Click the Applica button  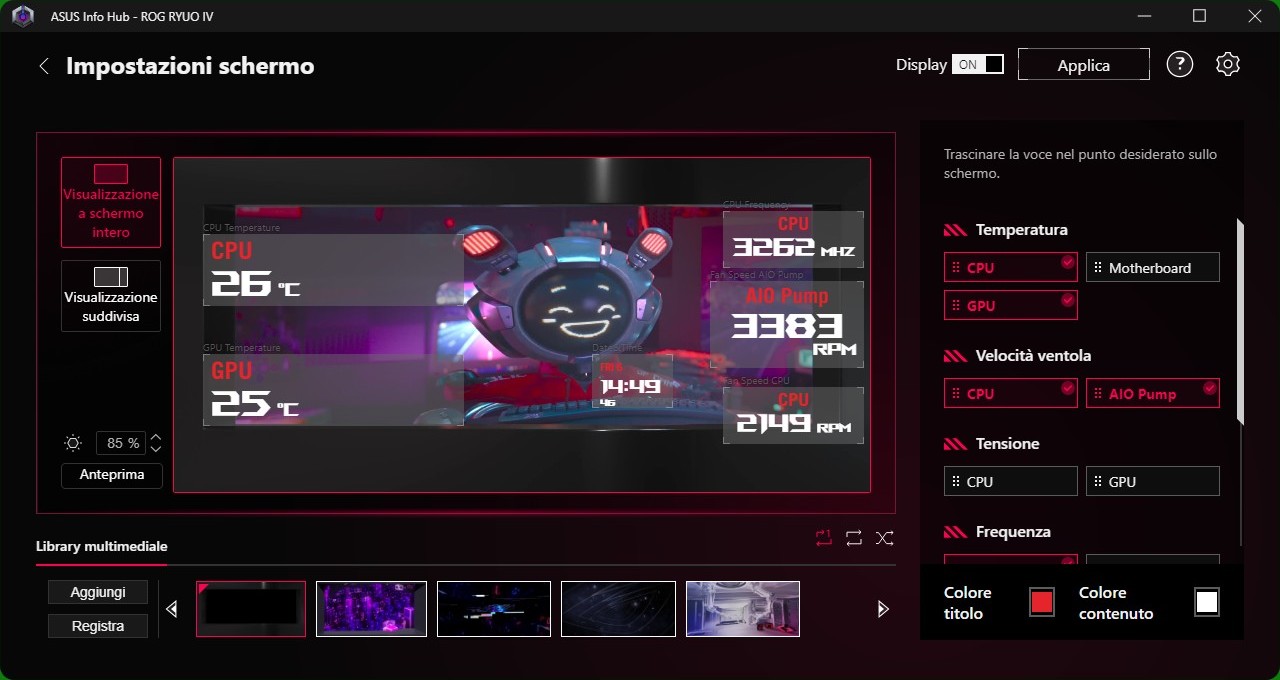coord(1084,65)
